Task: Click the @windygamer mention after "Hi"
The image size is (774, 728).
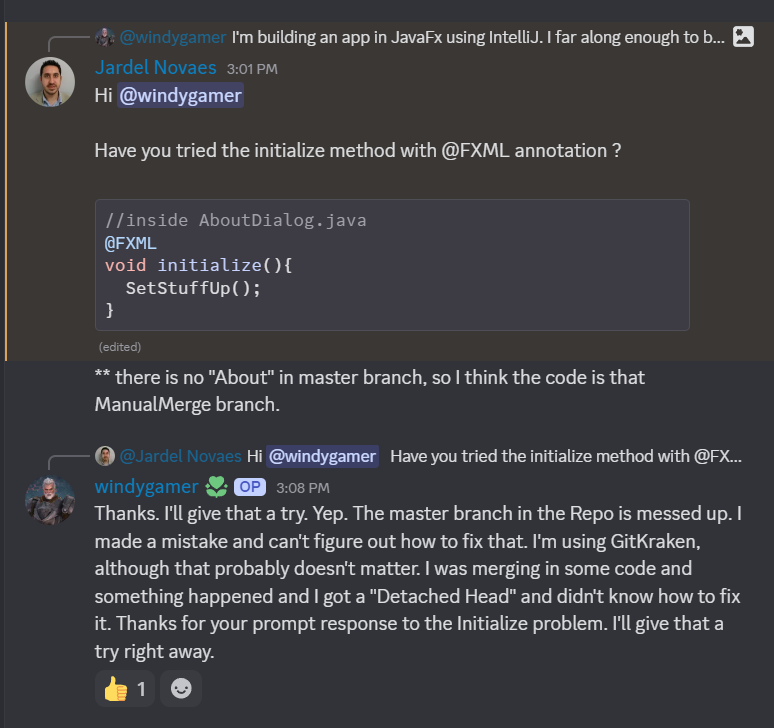Action: (x=181, y=96)
